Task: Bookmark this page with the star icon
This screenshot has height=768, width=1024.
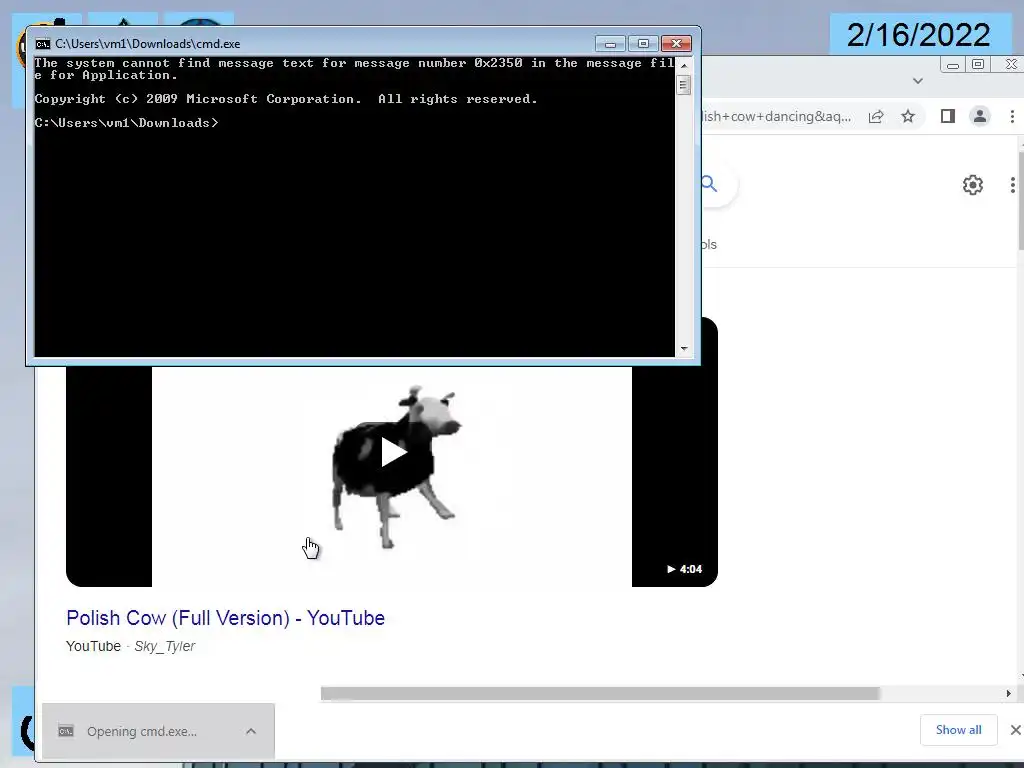Action: tap(908, 116)
